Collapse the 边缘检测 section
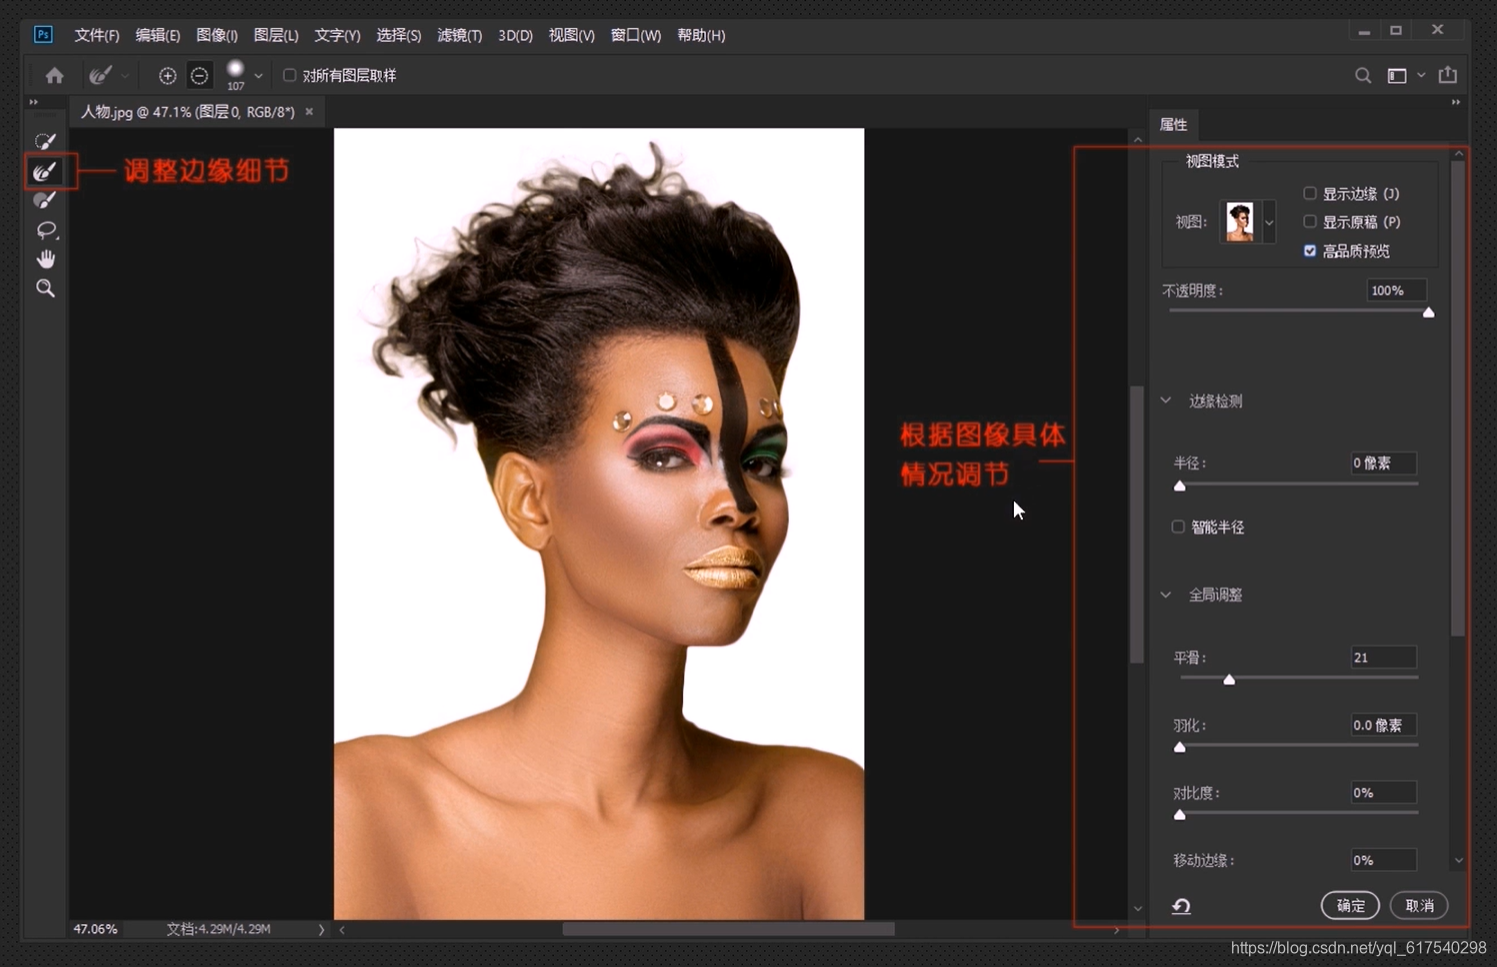Screen dimensions: 1497x967 pos(1166,400)
